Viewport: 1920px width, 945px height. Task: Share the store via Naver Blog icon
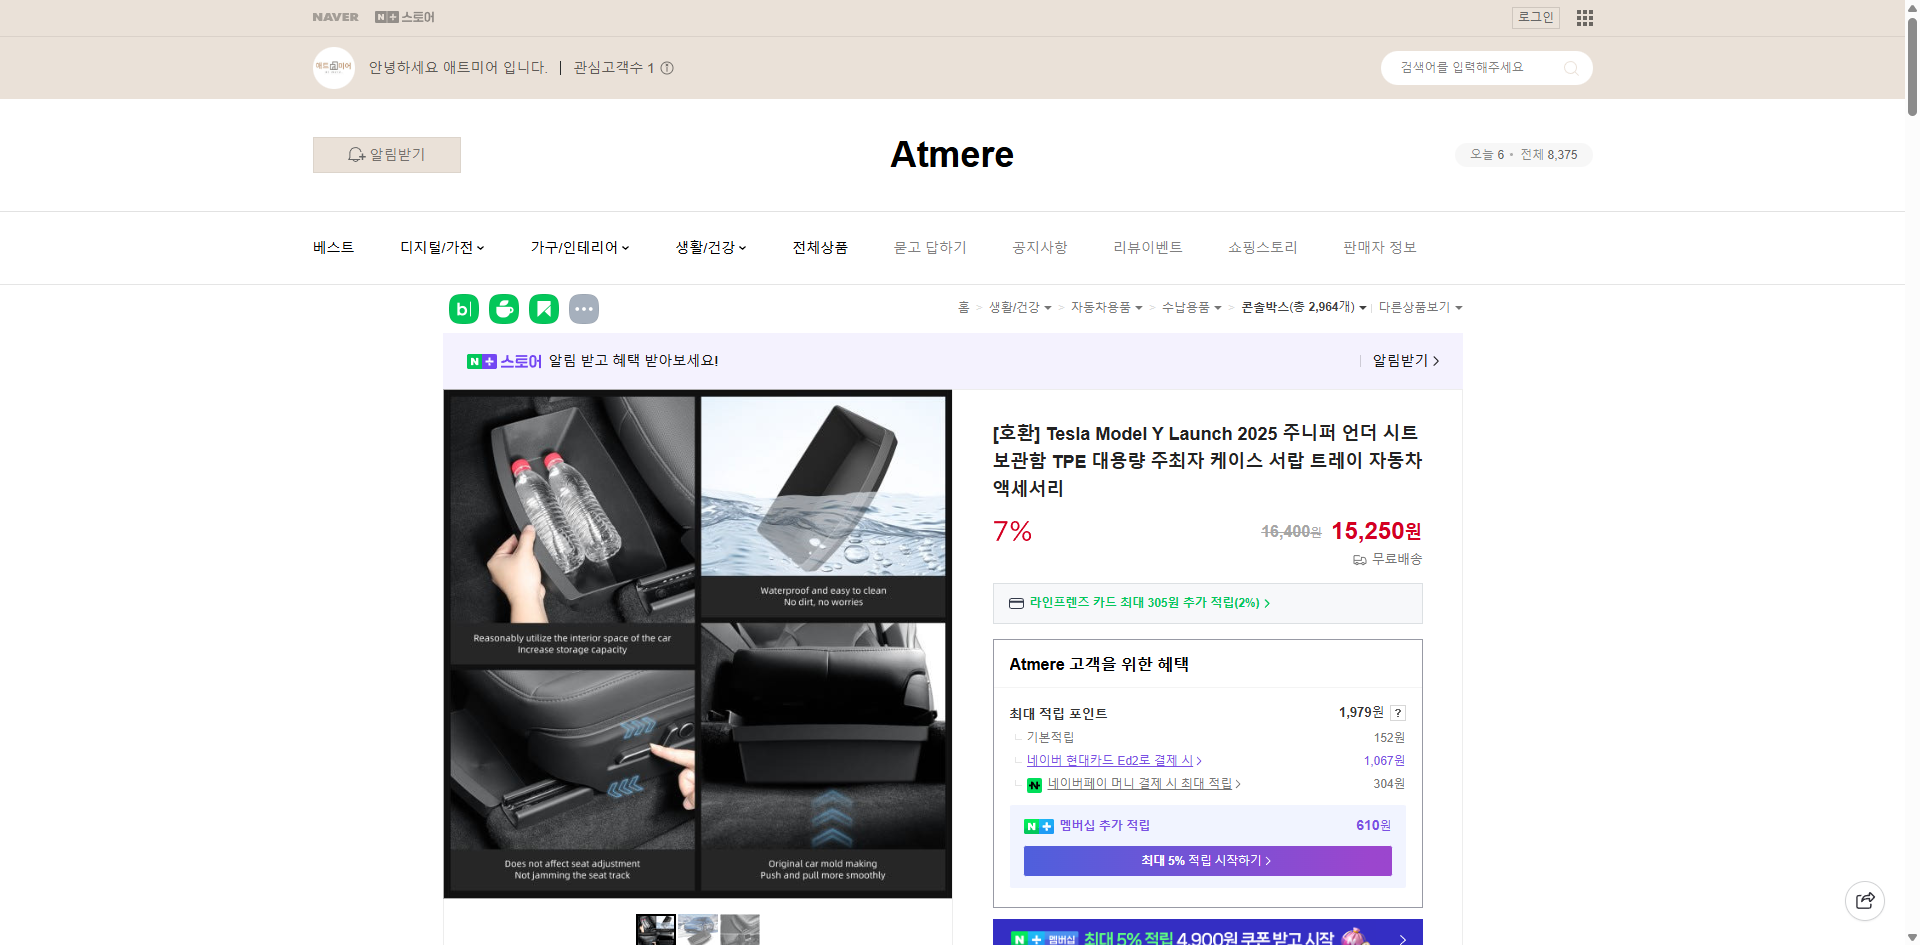pos(463,309)
